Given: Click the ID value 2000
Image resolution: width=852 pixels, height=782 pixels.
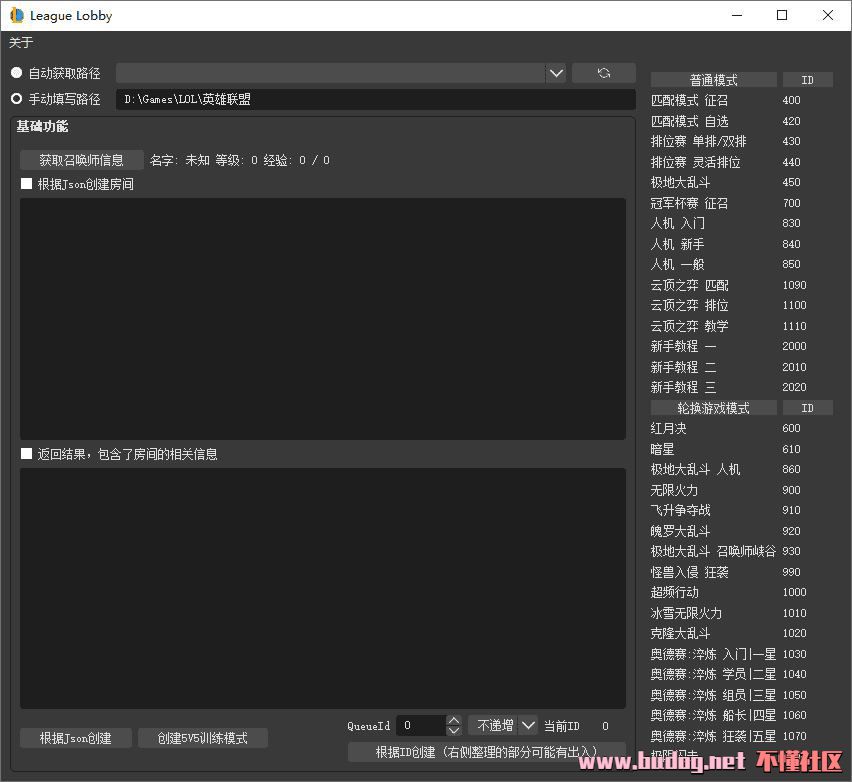Looking at the screenshot, I should click(x=794, y=346).
